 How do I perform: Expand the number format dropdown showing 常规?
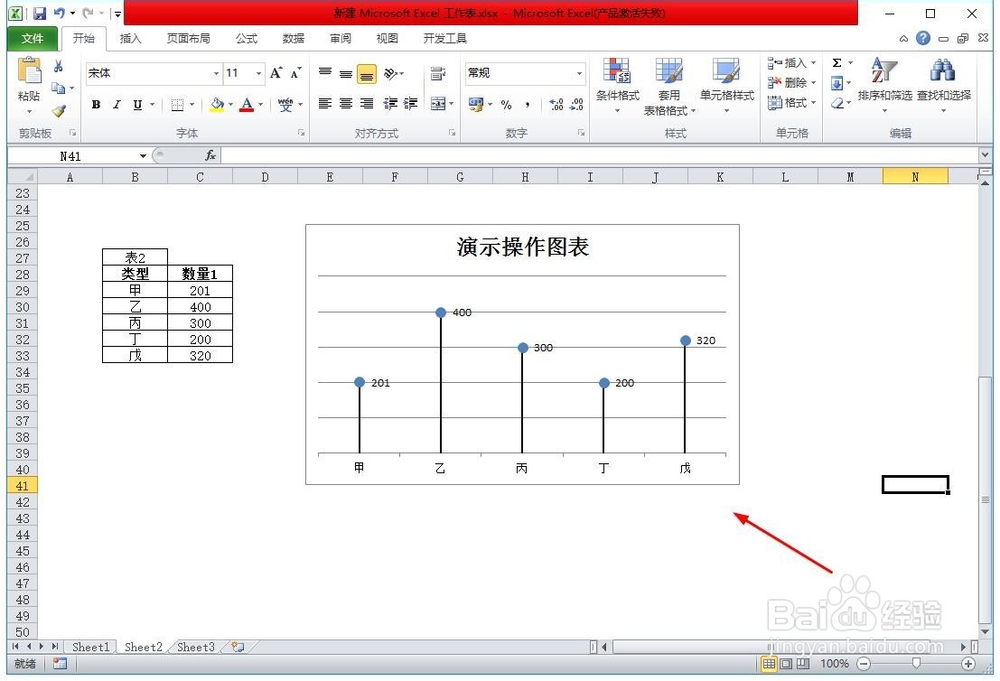tap(580, 73)
